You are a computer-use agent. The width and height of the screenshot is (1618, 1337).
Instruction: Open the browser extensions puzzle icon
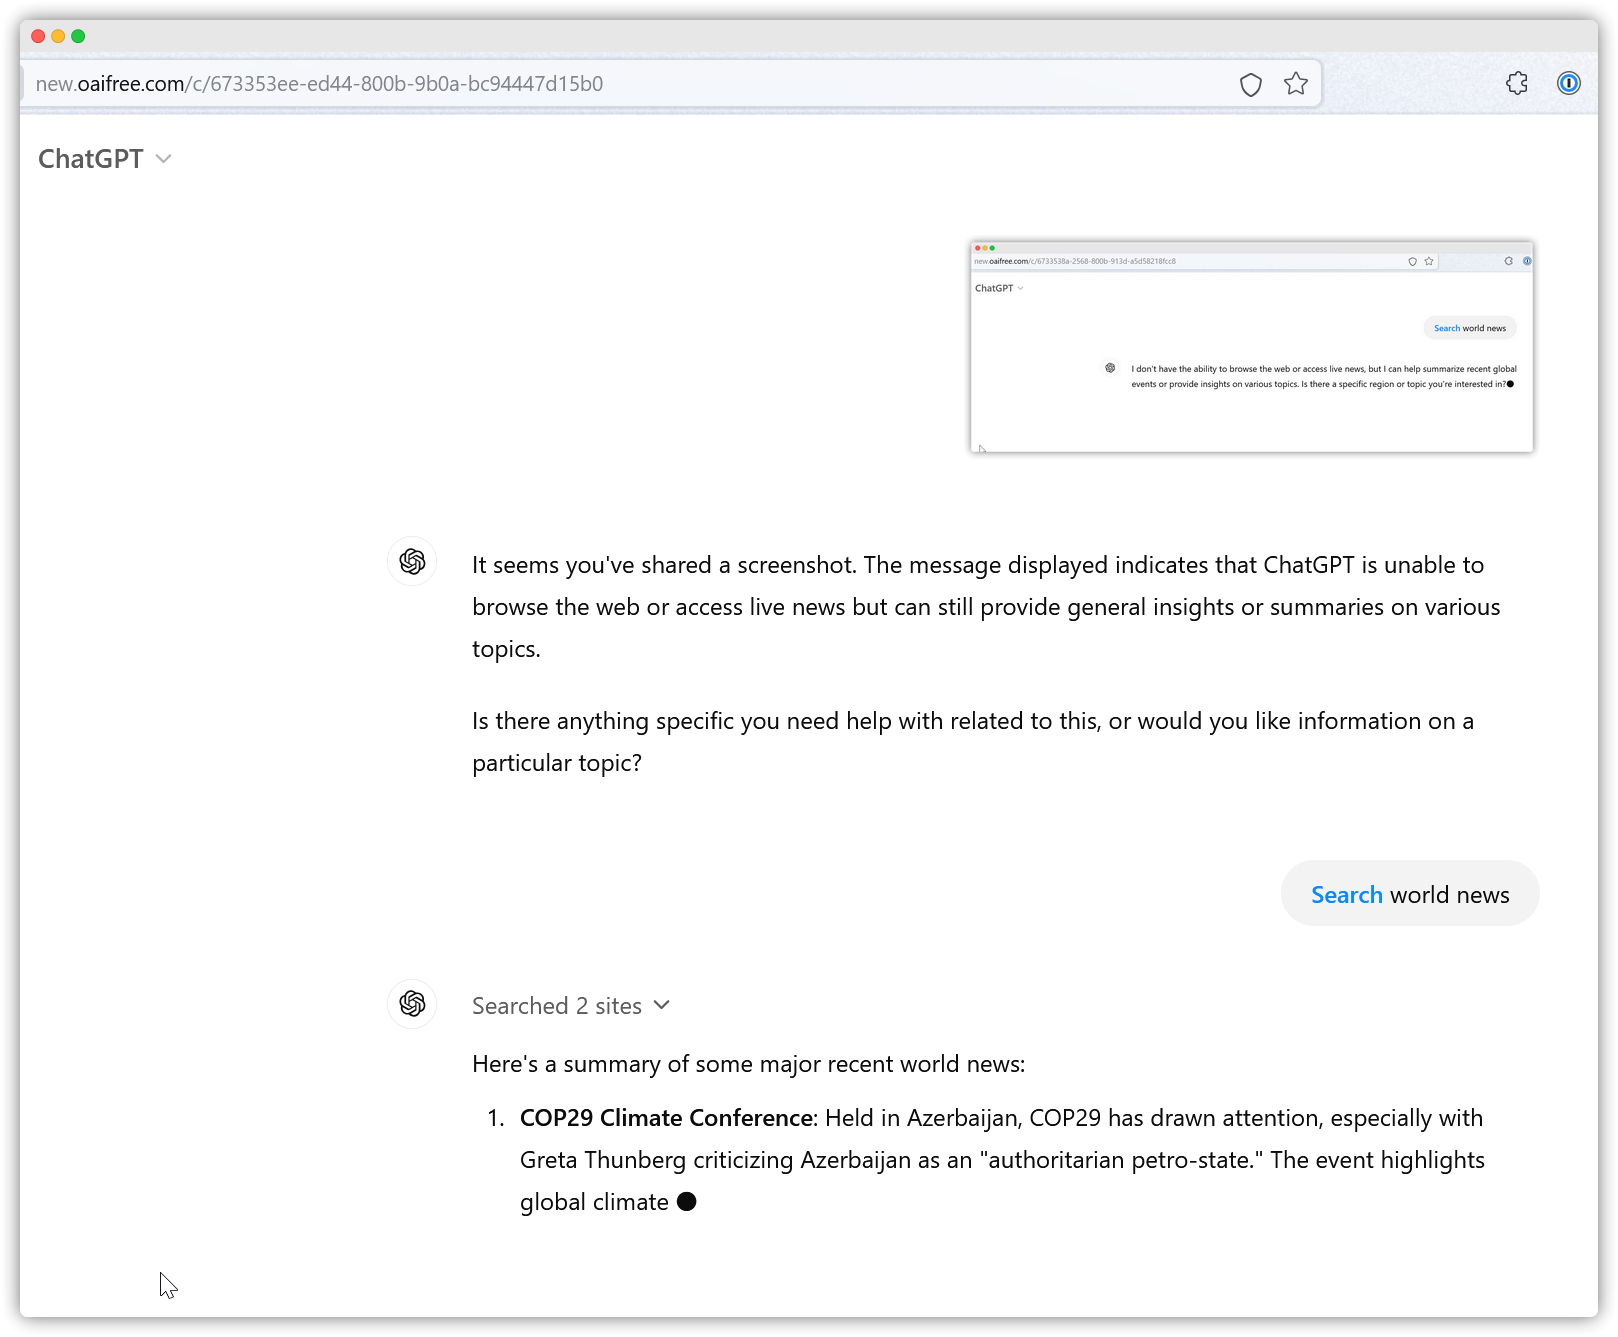pyautogui.click(x=1517, y=83)
